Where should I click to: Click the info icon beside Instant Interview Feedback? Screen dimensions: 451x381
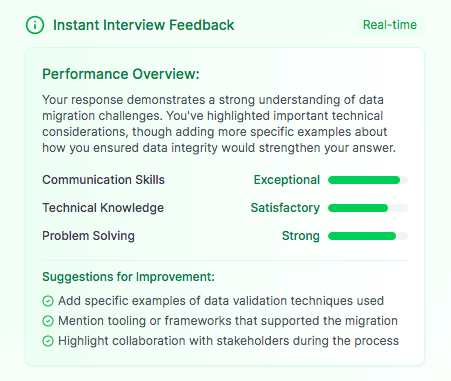pyautogui.click(x=35, y=25)
